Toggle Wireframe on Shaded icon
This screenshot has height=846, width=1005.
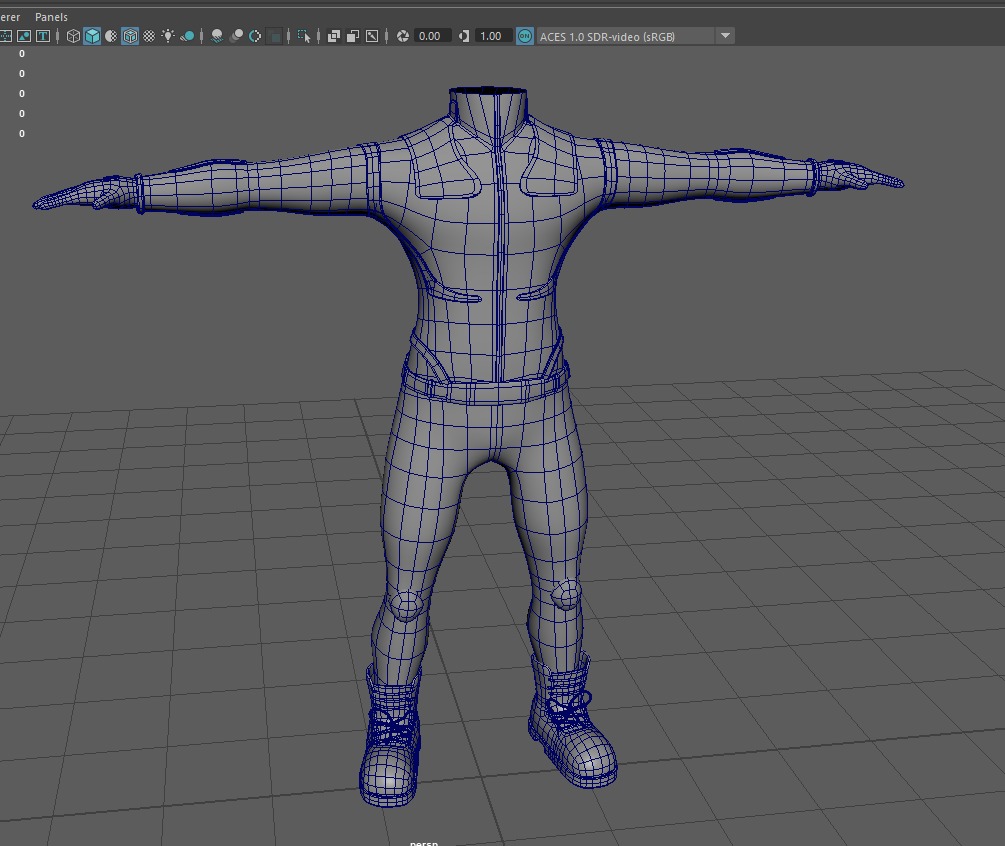130,36
